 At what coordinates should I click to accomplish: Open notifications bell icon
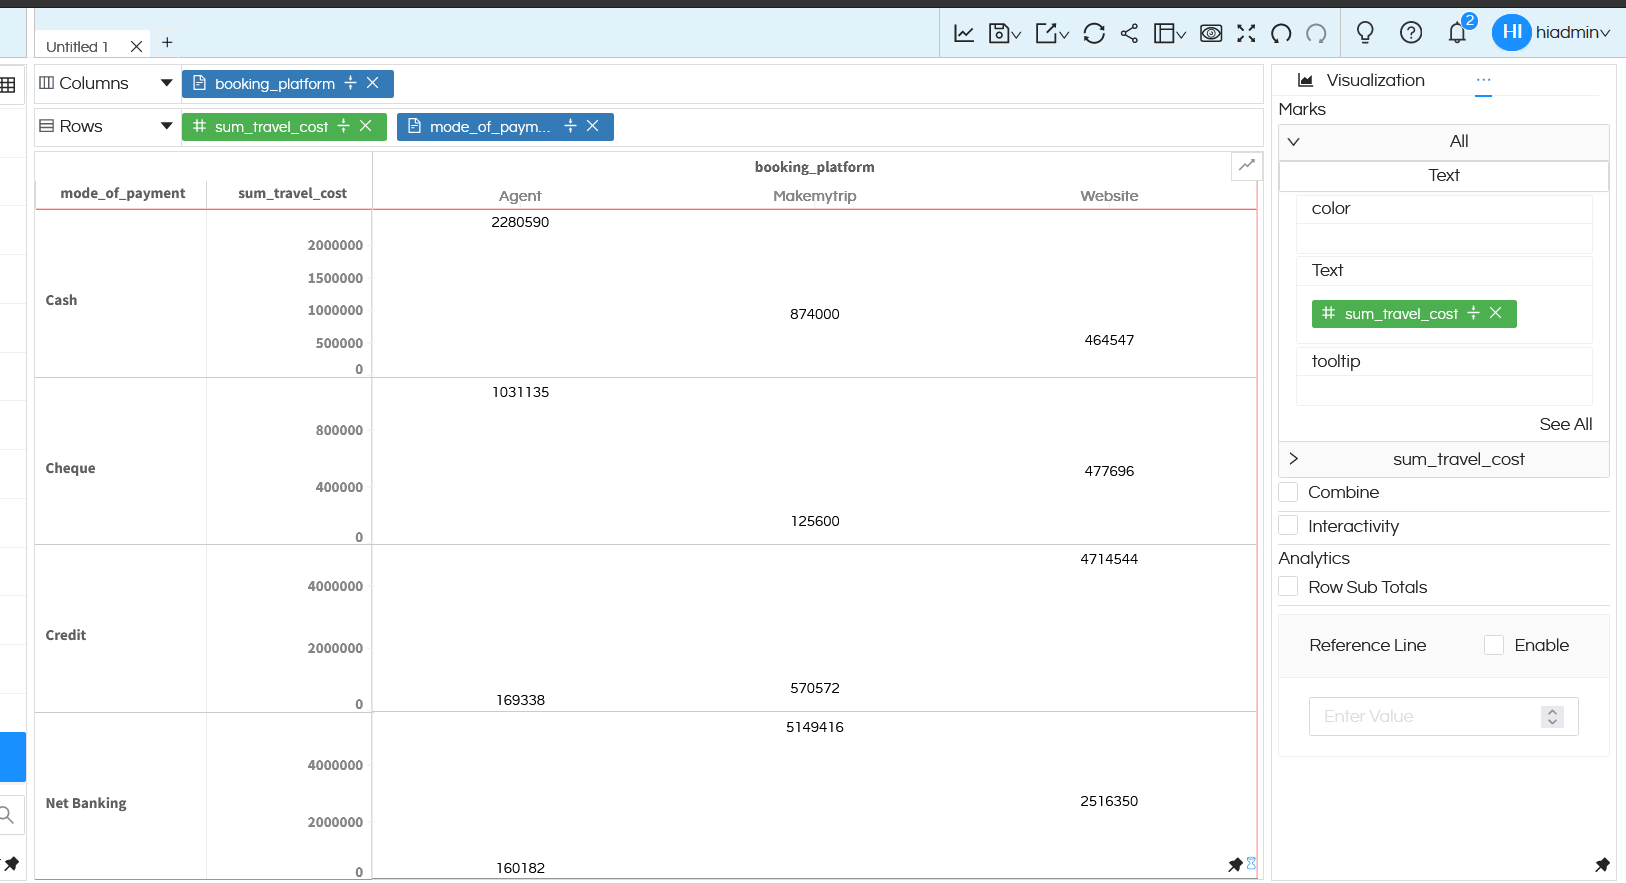[x=1457, y=33]
